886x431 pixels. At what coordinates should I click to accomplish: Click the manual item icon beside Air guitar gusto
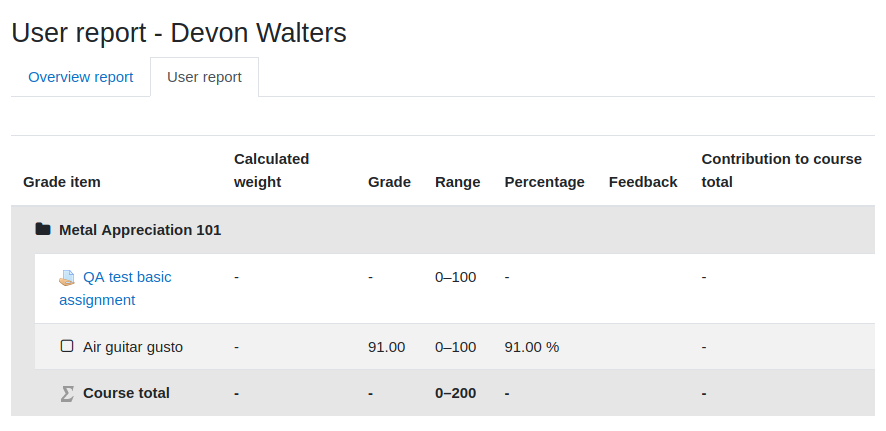[x=67, y=346]
